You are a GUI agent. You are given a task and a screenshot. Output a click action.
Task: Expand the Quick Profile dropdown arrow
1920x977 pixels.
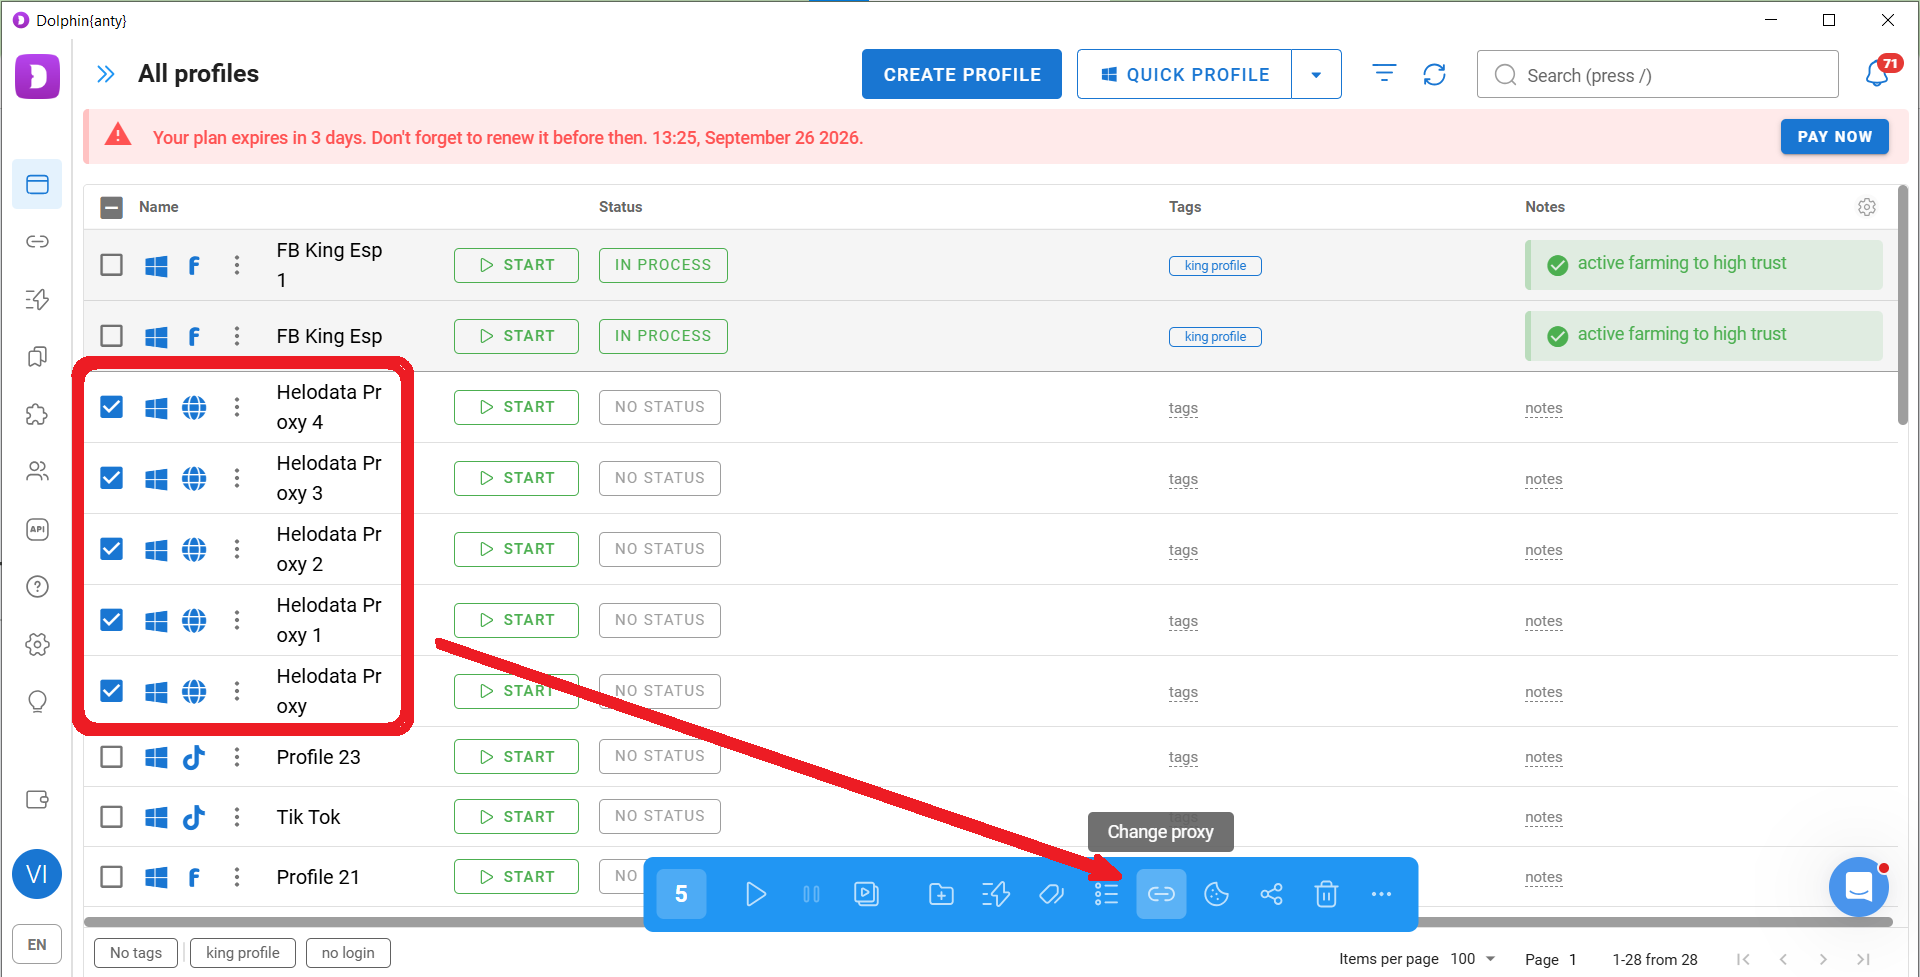pyautogui.click(x=1316, y=75)
